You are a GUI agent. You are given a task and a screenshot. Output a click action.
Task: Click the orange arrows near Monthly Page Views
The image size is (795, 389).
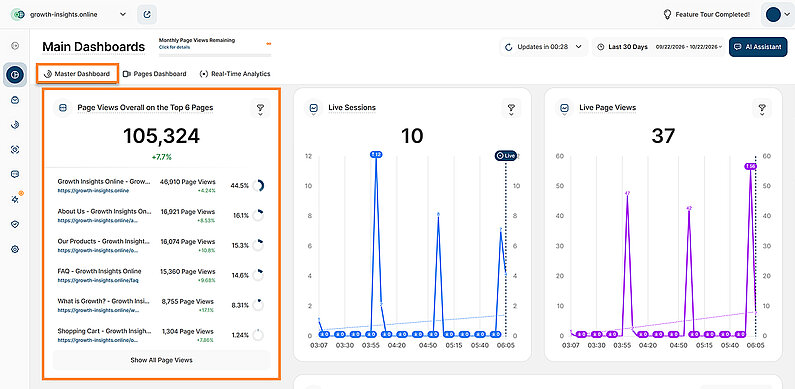pos(269,44)
